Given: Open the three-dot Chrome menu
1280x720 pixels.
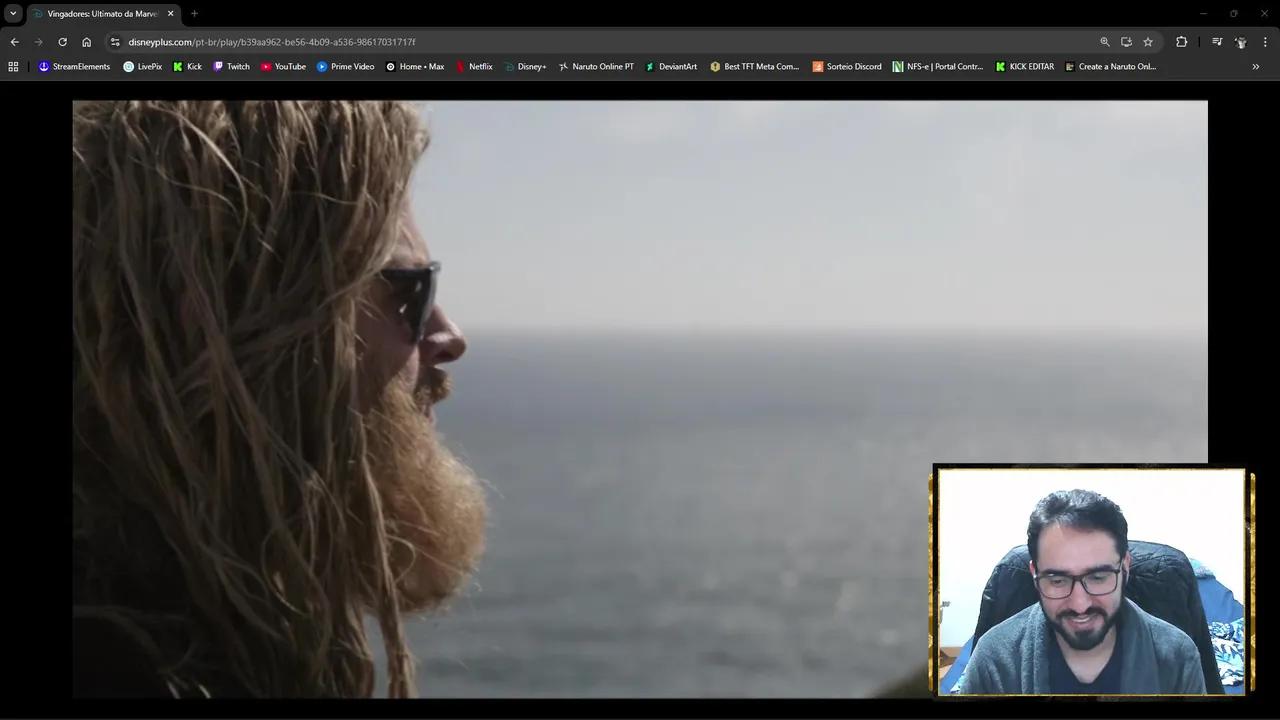Looking at the screenshot, I should [1266, 42].
